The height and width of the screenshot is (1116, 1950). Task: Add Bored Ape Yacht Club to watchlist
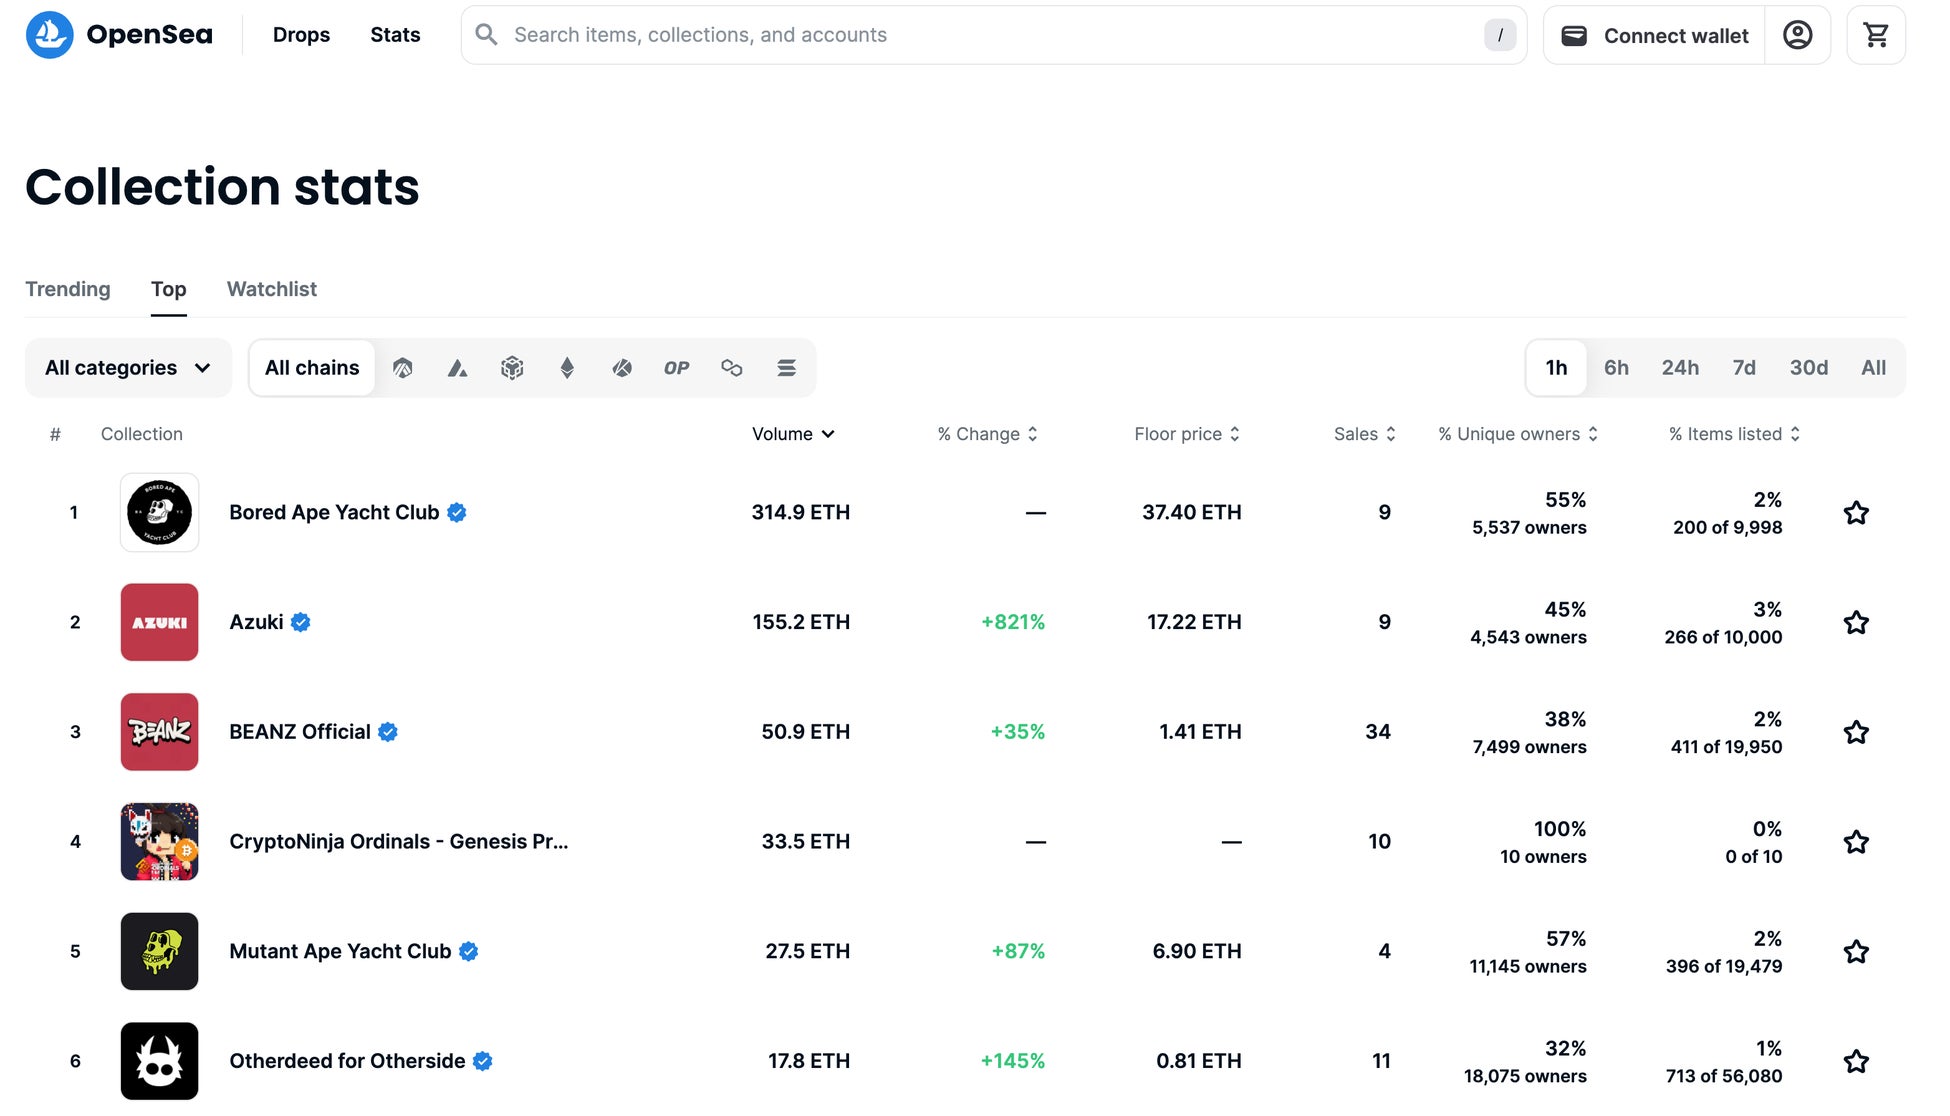click(1856, 513)
